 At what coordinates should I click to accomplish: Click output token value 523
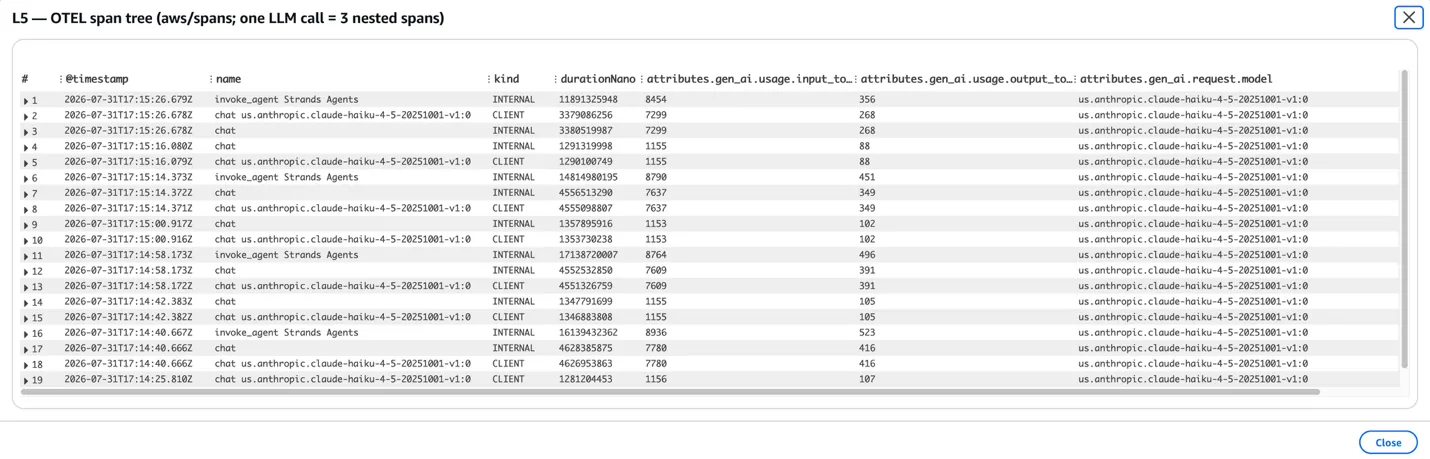(867, 332)
